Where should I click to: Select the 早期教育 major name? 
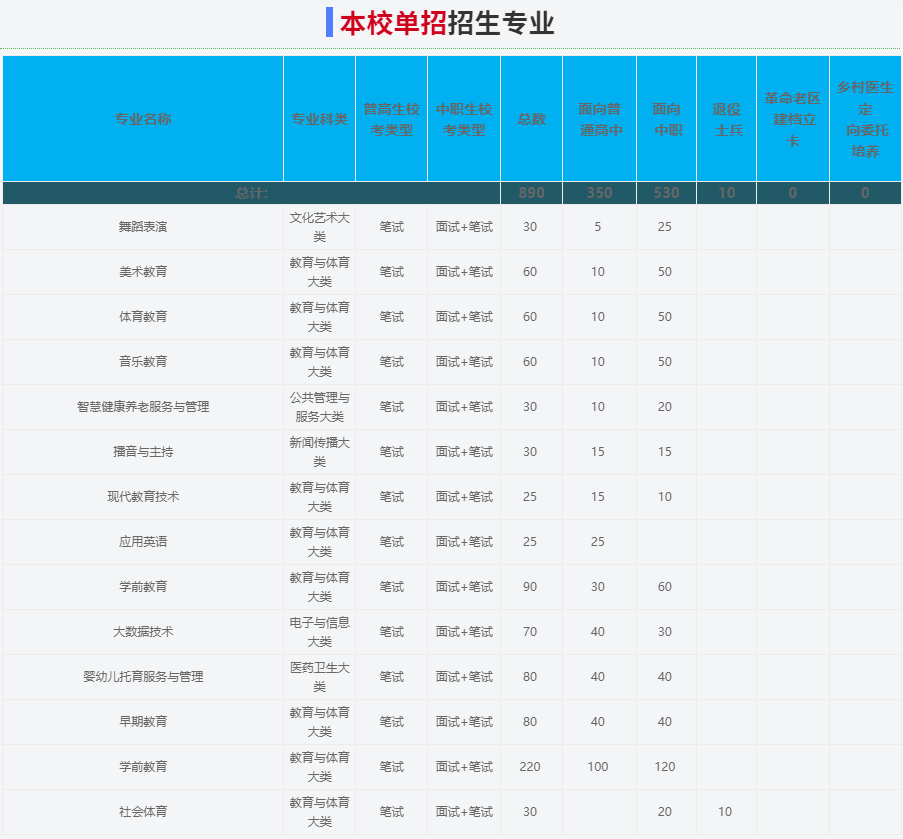tap(143, 722)
